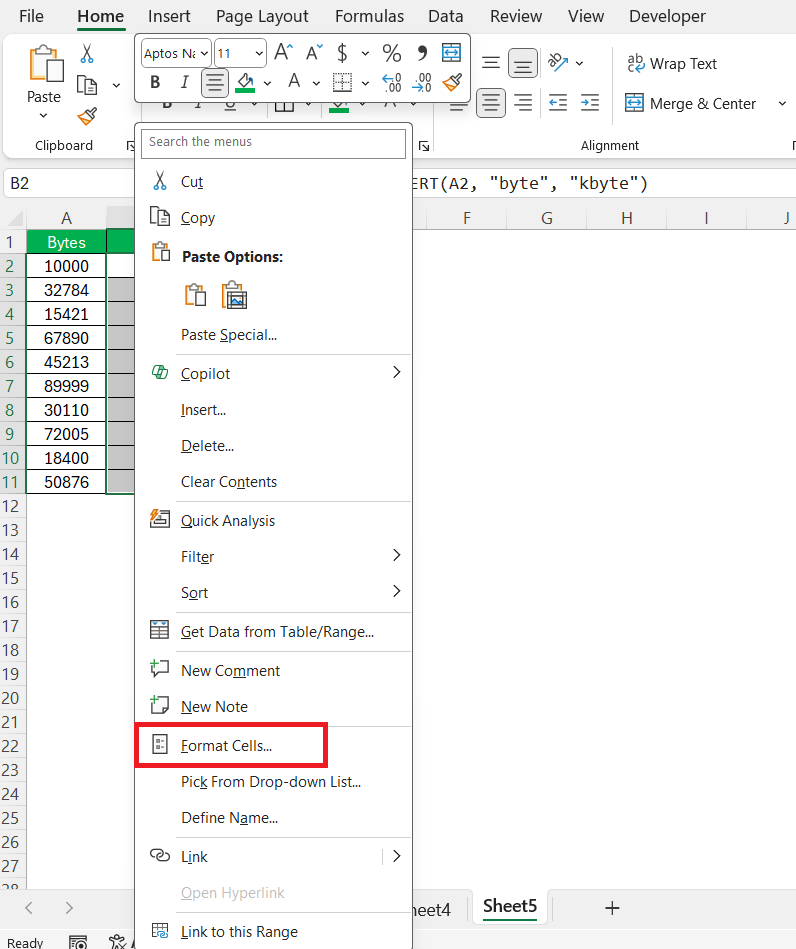
Task: Open the Font group dialog launcher arrow
Action: pos(424,146)
